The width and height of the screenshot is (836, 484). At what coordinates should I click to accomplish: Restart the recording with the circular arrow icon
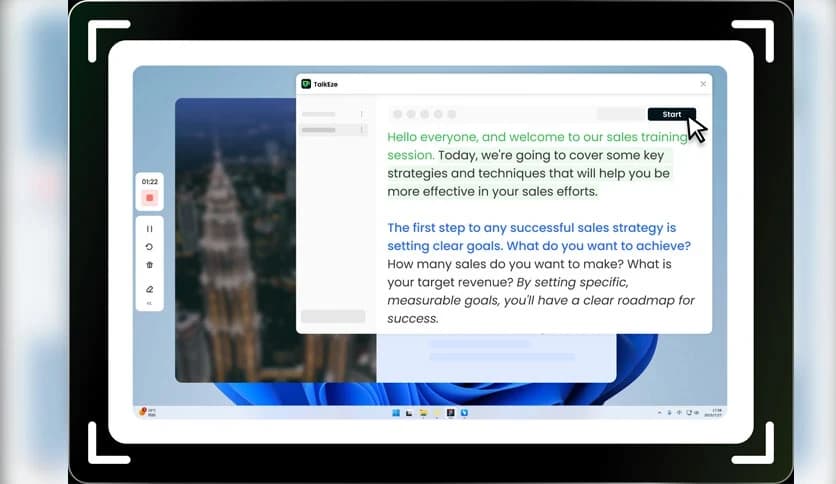[x=149, y=247]
